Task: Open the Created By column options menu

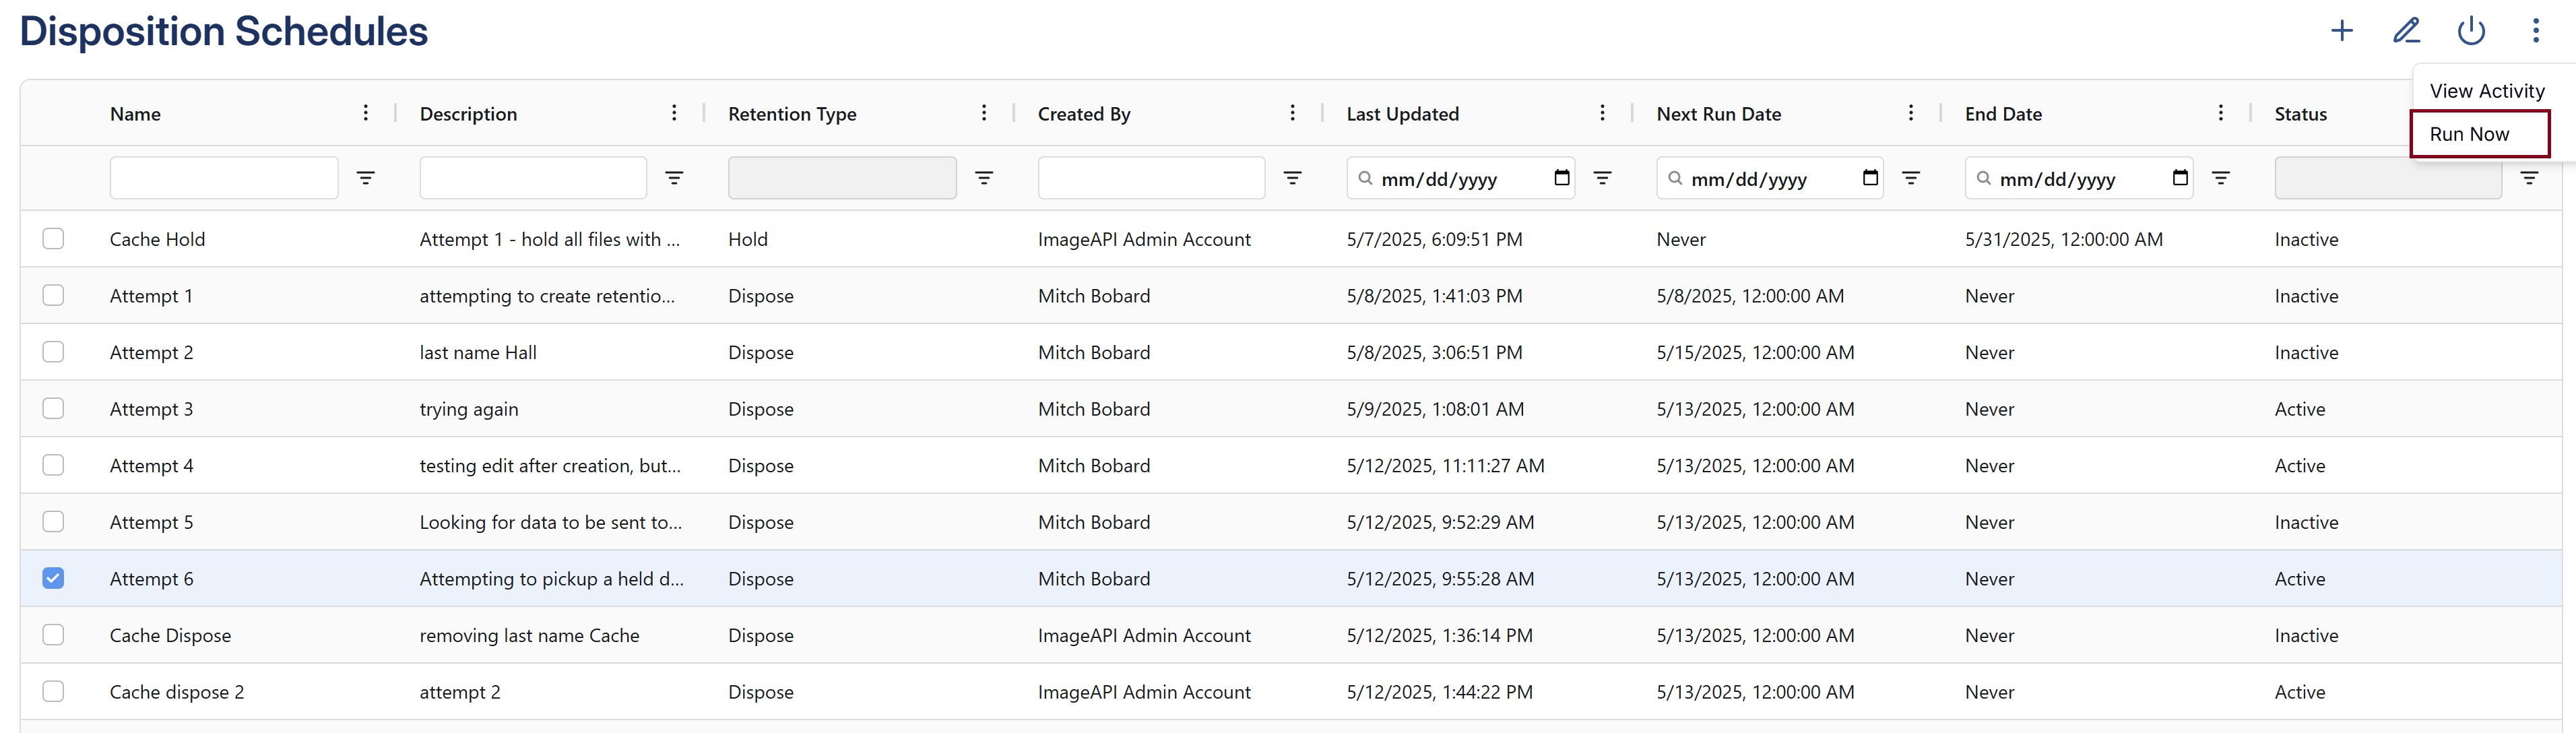Action: (x=1293, y=113)
